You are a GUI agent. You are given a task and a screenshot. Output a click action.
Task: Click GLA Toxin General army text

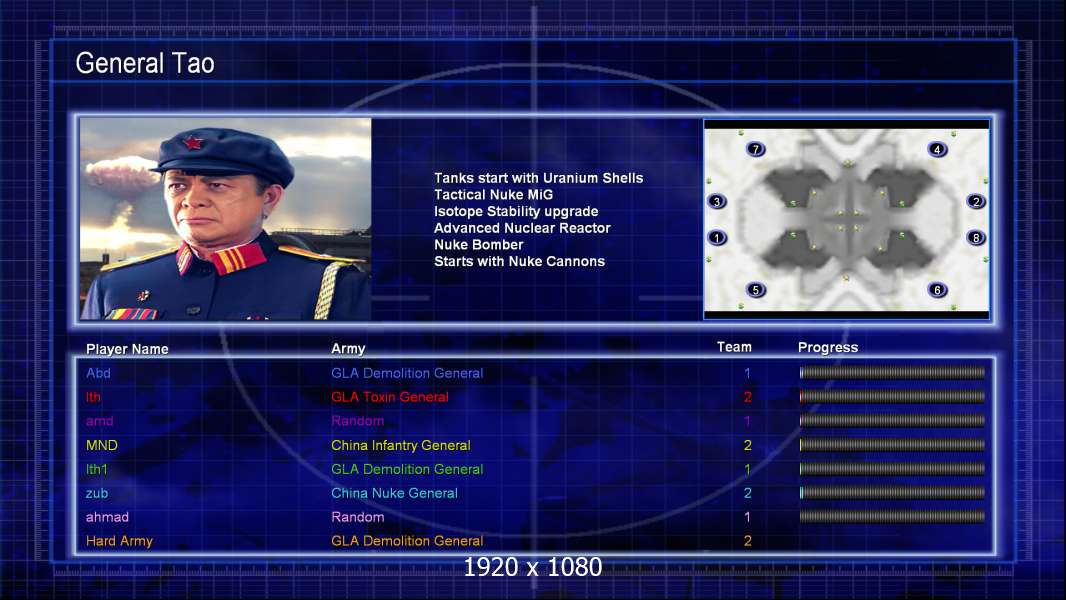[390, 397]
